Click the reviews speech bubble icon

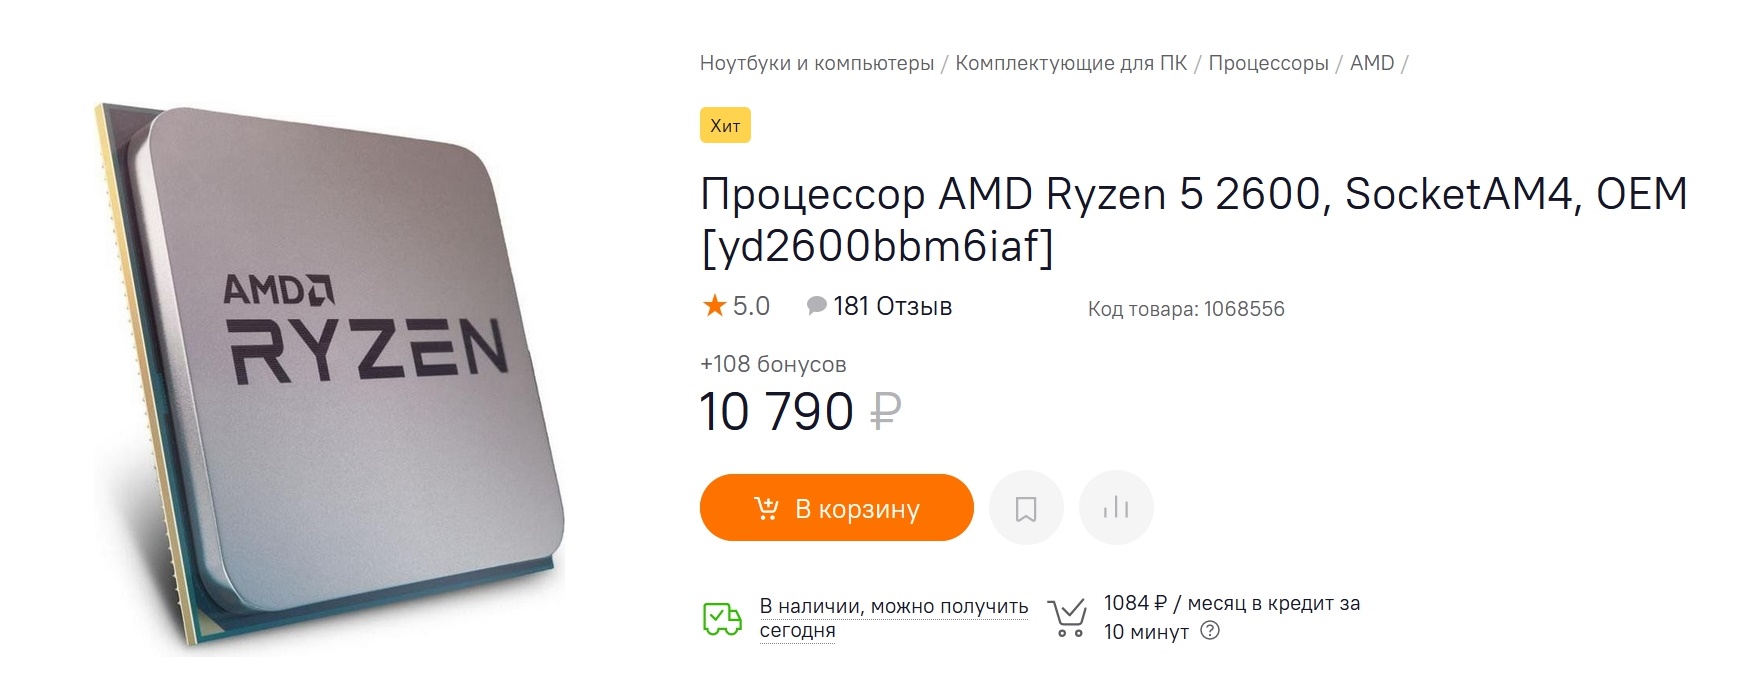click(x=817, y=306)
